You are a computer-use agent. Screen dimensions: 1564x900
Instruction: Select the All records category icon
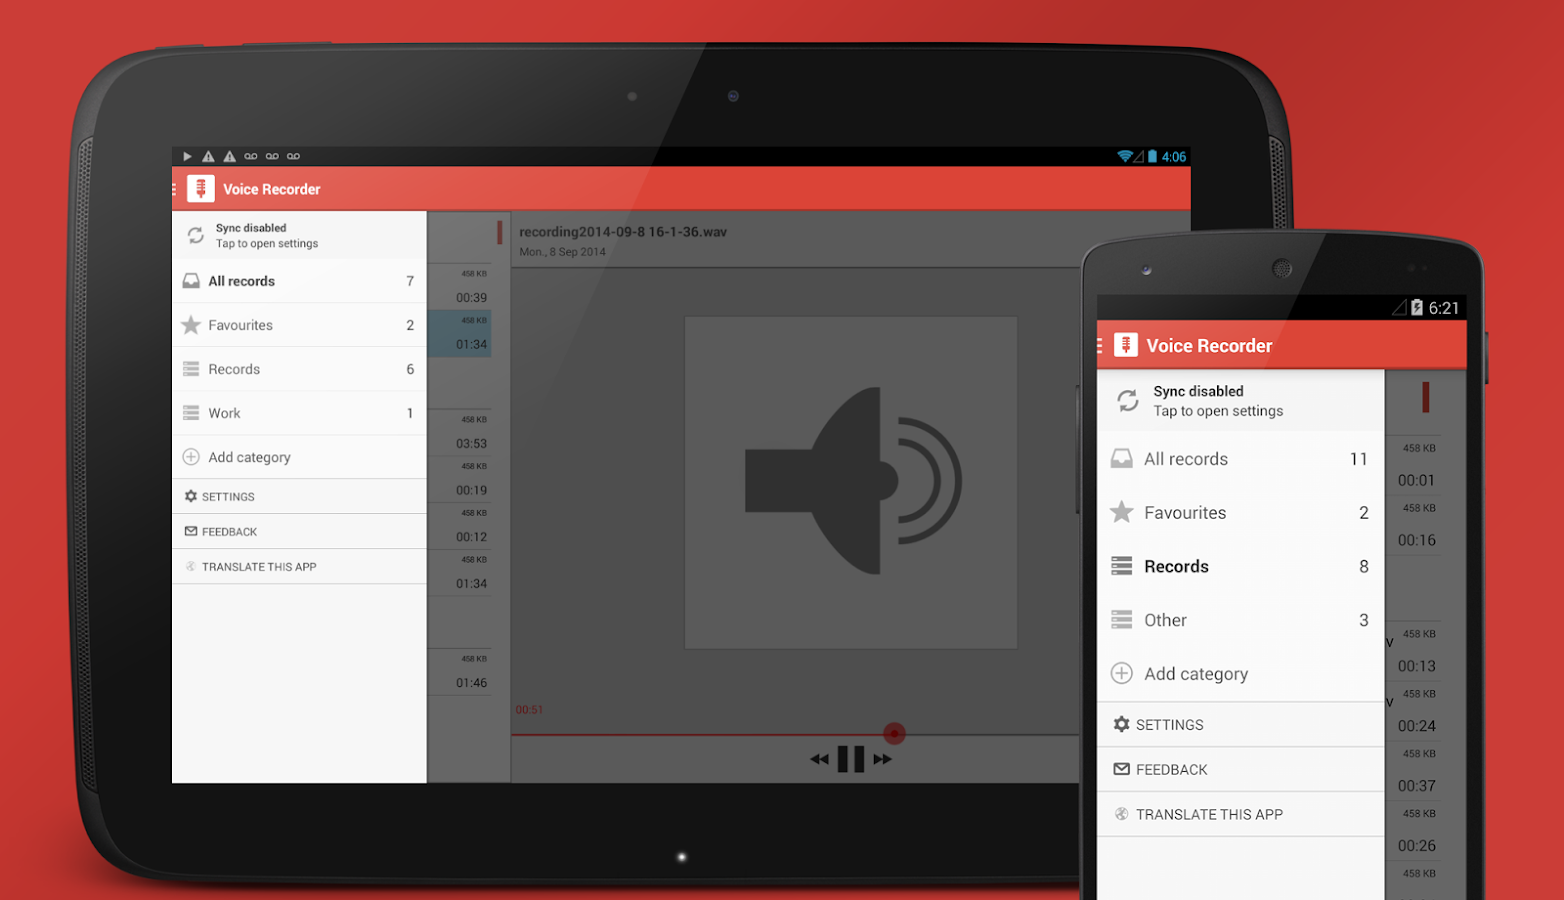191,281
